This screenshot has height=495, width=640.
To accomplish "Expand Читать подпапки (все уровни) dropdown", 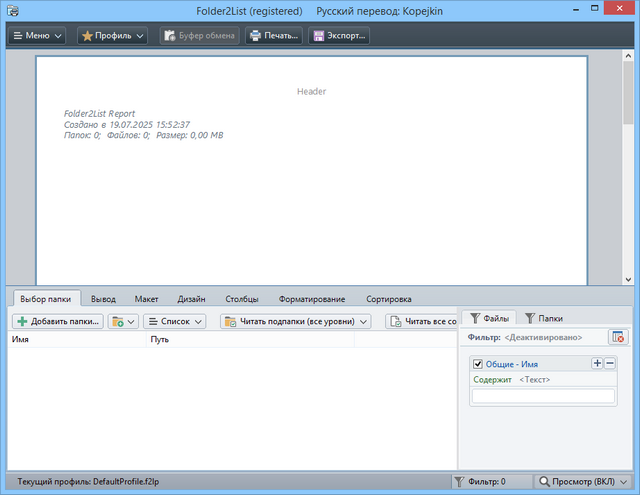I will tap(296, 322).
